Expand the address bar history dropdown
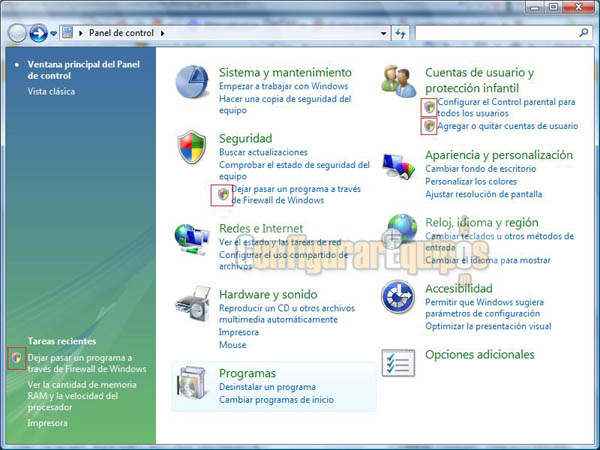Image resolution: width=600 pixels, height=450 pixels. pyautogui.click(x=383, y=33)
